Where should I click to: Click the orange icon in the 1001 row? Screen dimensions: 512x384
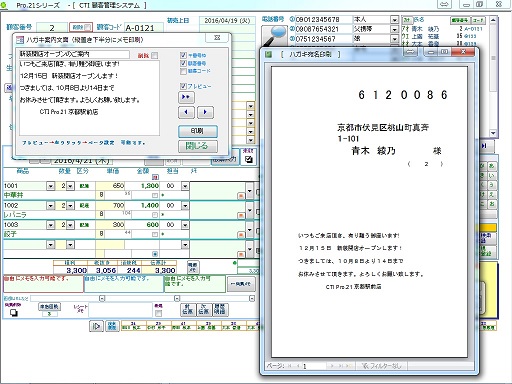pyautogui.click(x=241, y=196)
